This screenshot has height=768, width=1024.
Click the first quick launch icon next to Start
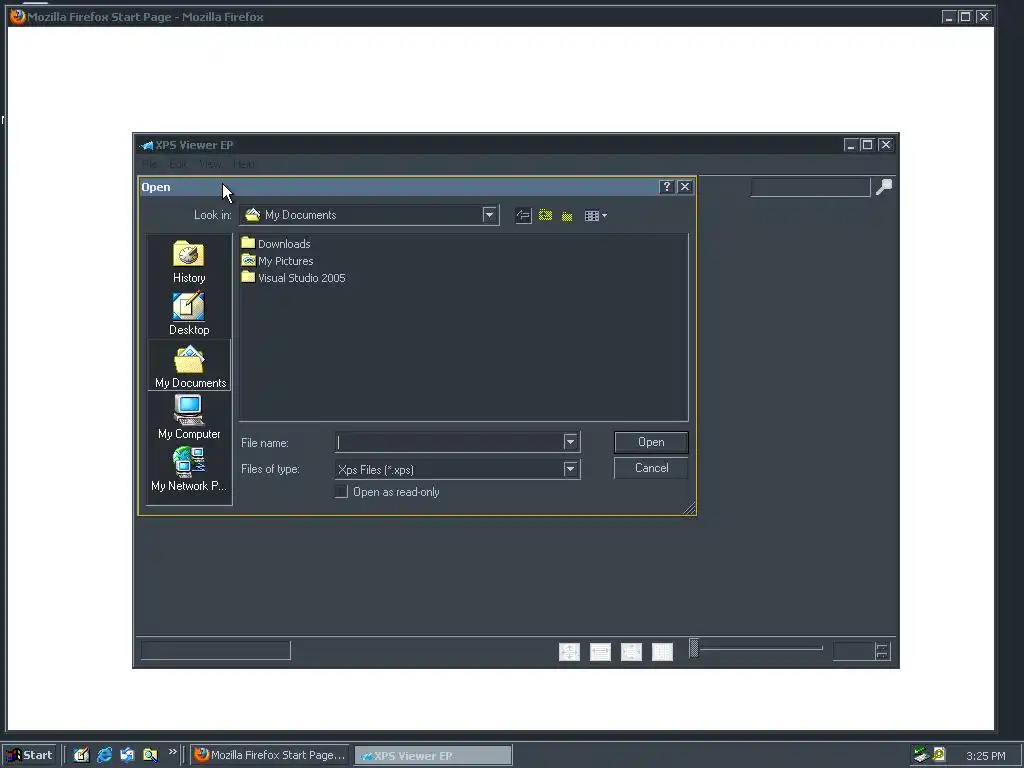(81, 755)
